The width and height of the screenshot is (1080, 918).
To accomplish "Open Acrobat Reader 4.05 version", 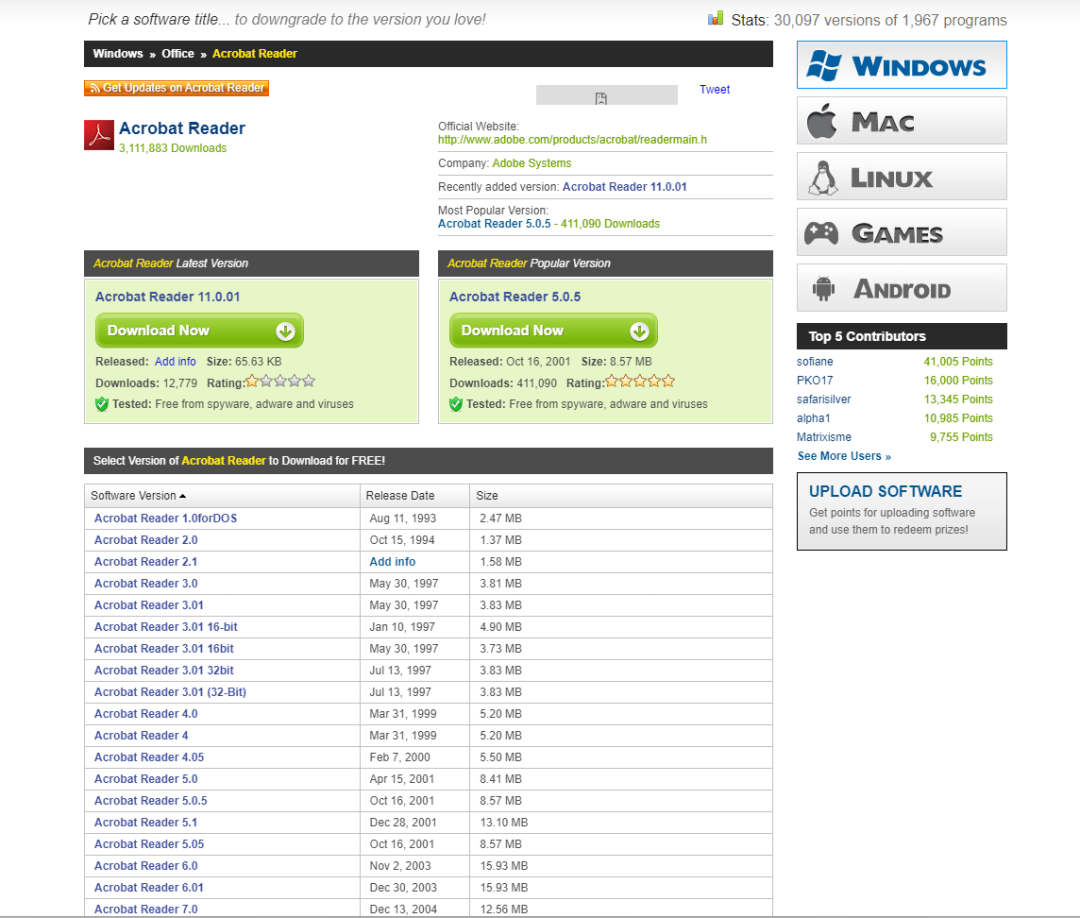I will point(149,758).
